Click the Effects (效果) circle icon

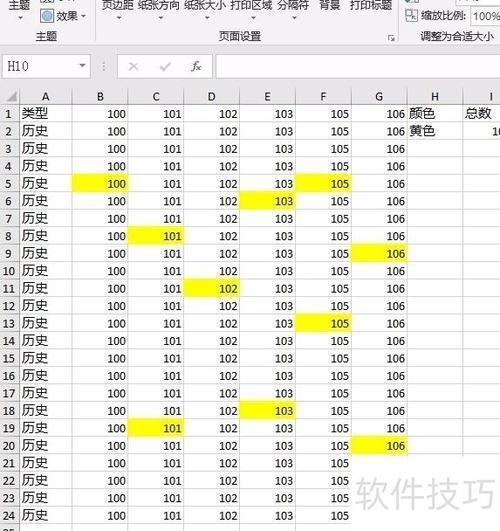click(47, 16)
